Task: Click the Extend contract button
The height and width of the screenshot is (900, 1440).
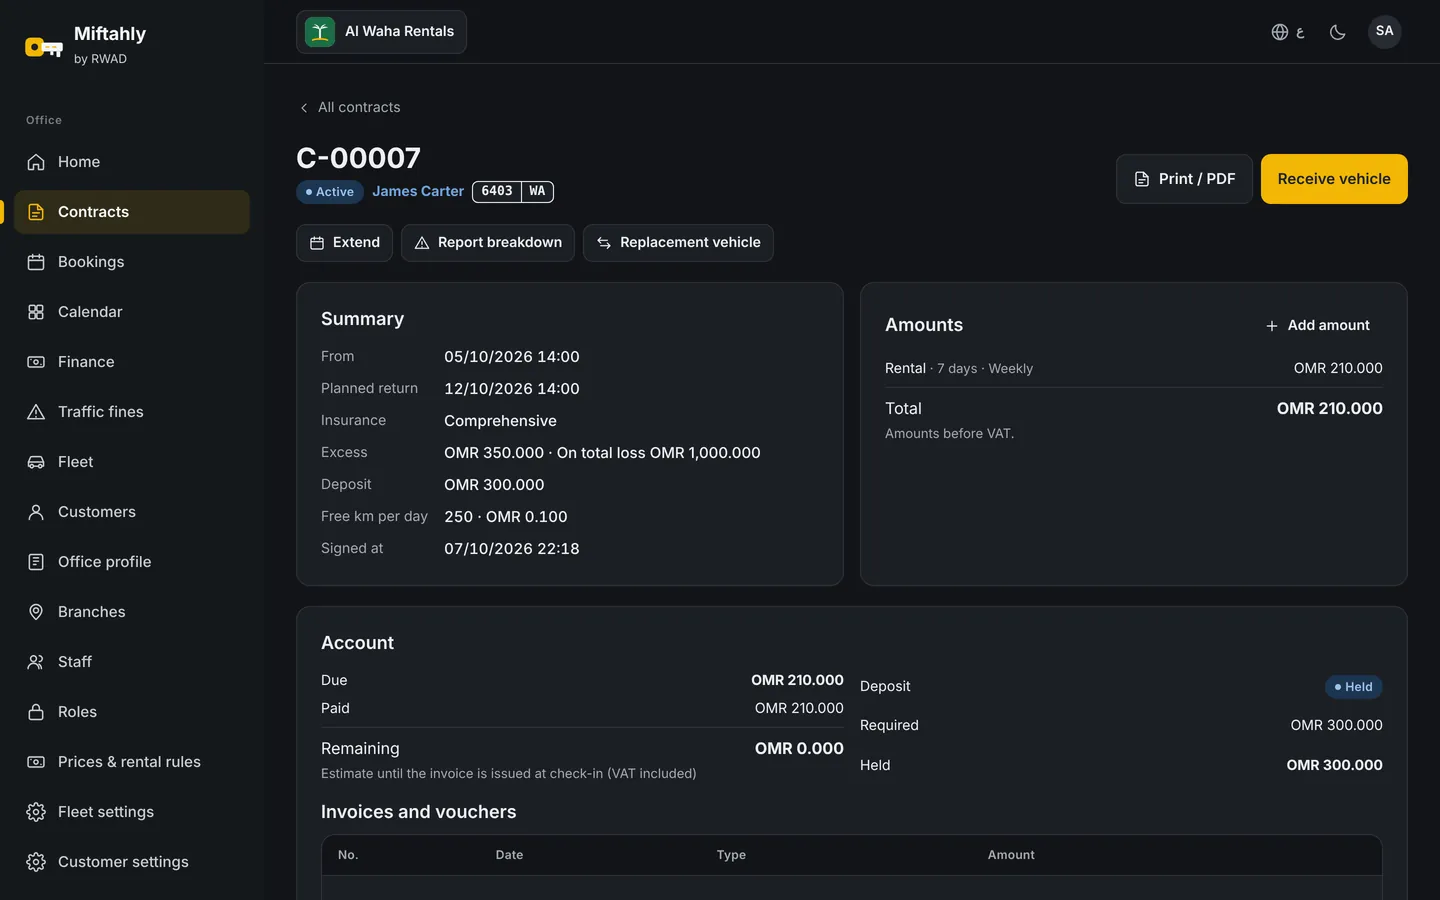Action: [344, 243]
